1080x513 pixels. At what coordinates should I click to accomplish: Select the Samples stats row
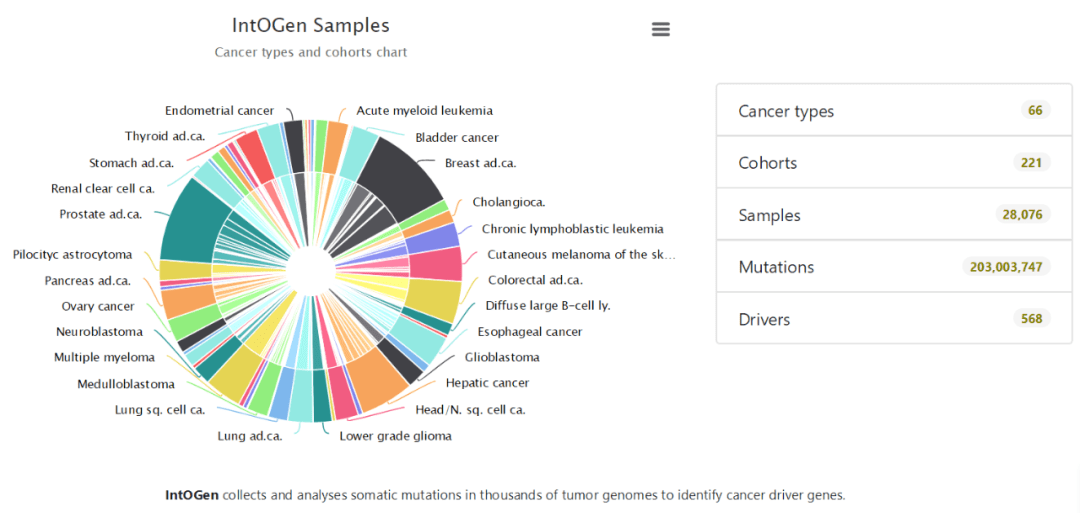(894, 215)
